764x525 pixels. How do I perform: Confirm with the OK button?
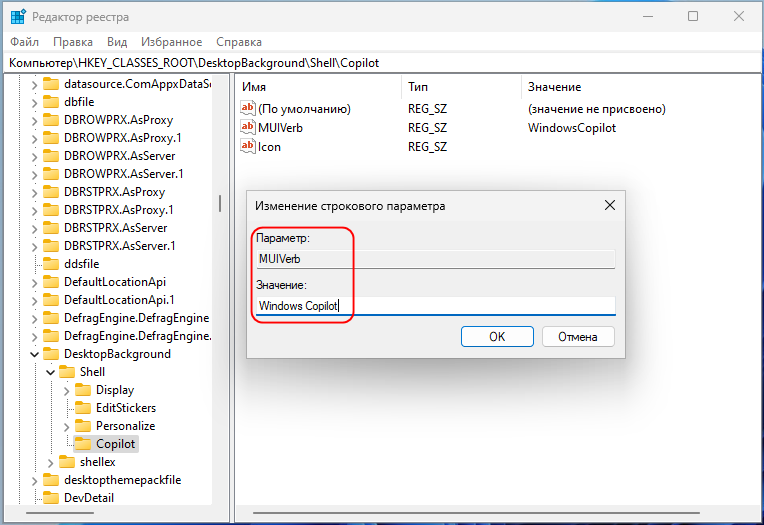click(x=497, y=336)
